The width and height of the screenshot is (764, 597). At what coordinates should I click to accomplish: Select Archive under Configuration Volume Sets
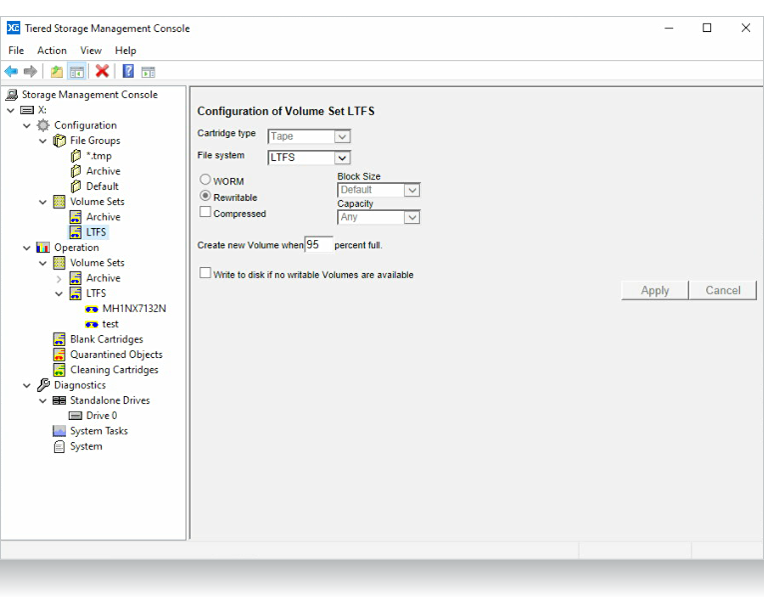click(103, 217)
